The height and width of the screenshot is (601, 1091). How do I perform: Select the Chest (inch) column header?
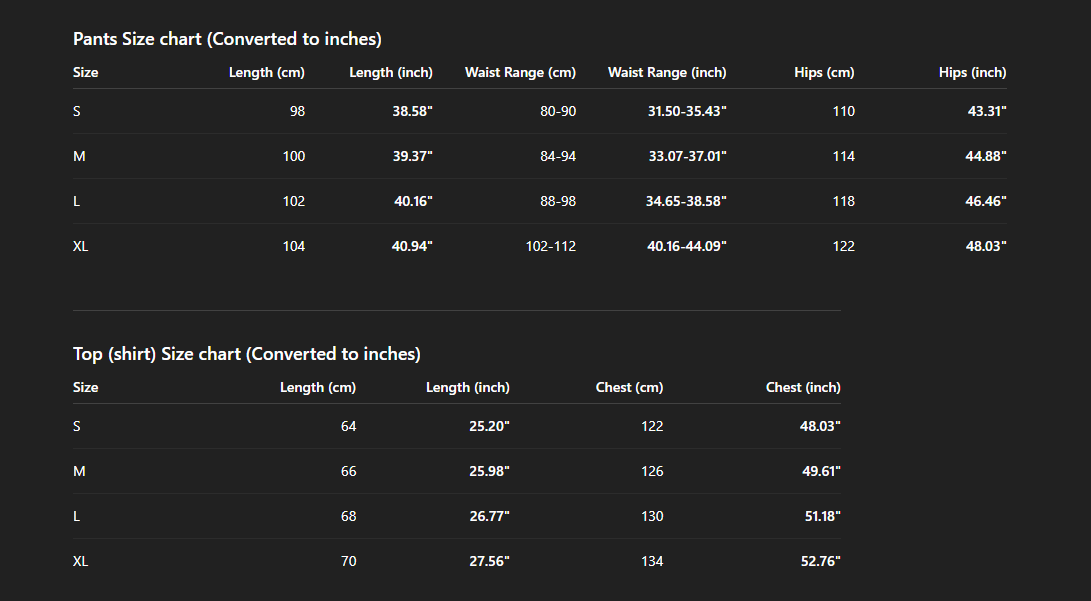[x=803, y=388]
